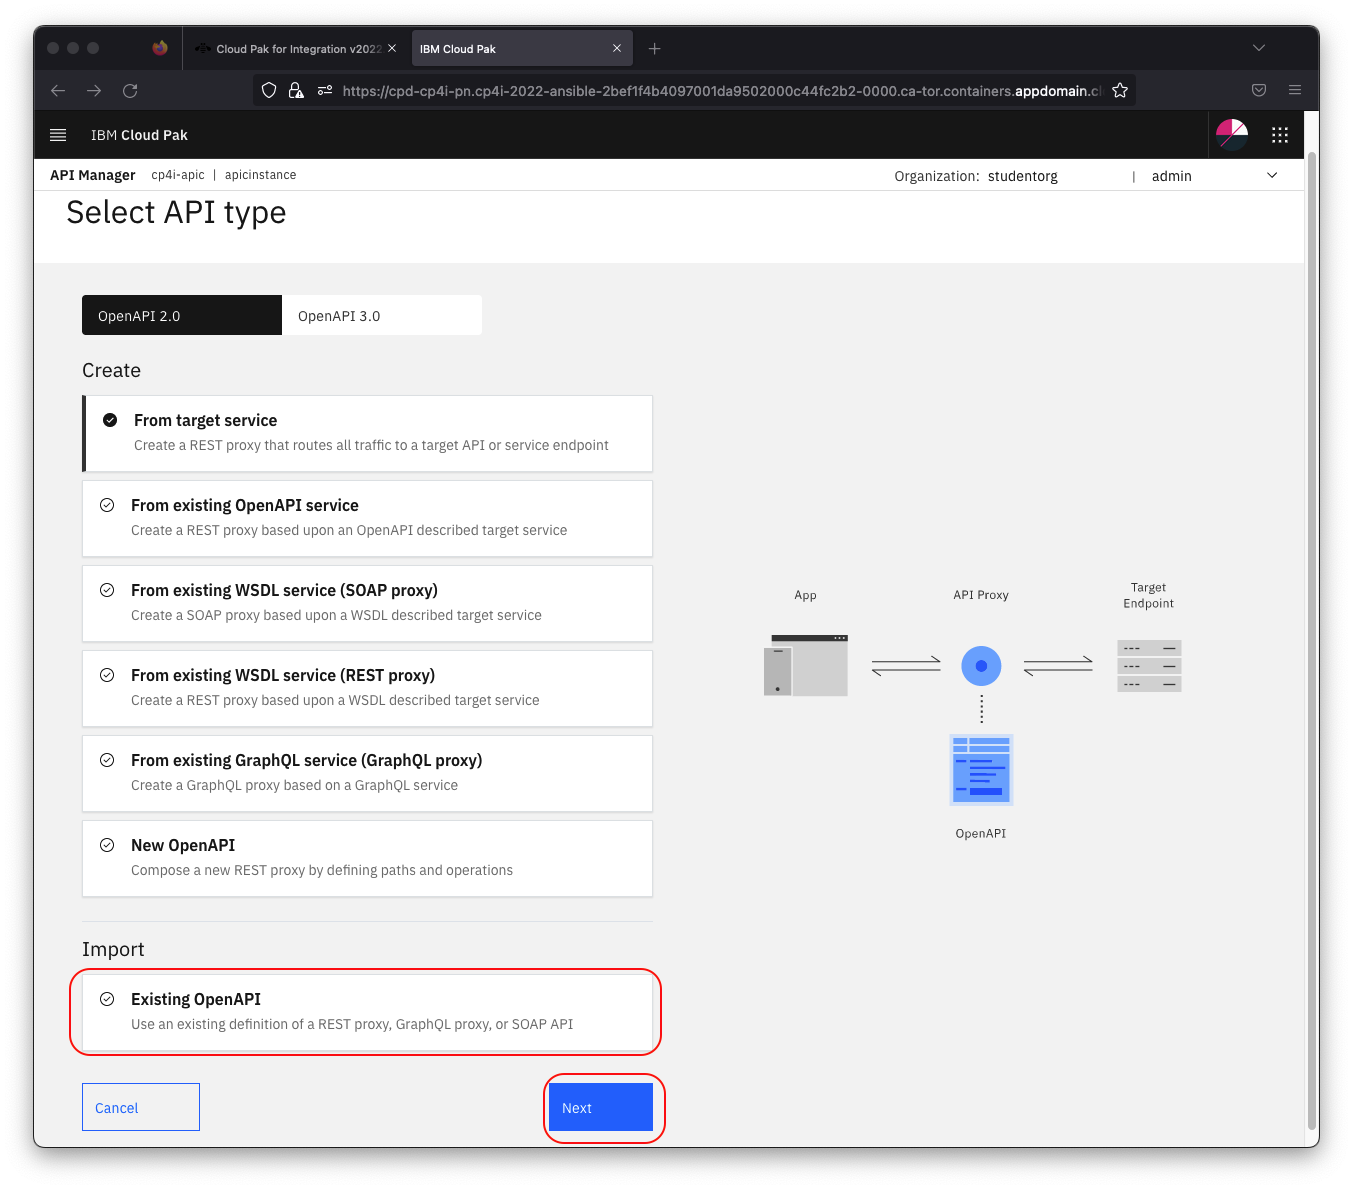The height and width of the screenshot is (1189, 1353).
Task: Open the app switcher grid icon
Action: click(1279, 135)
